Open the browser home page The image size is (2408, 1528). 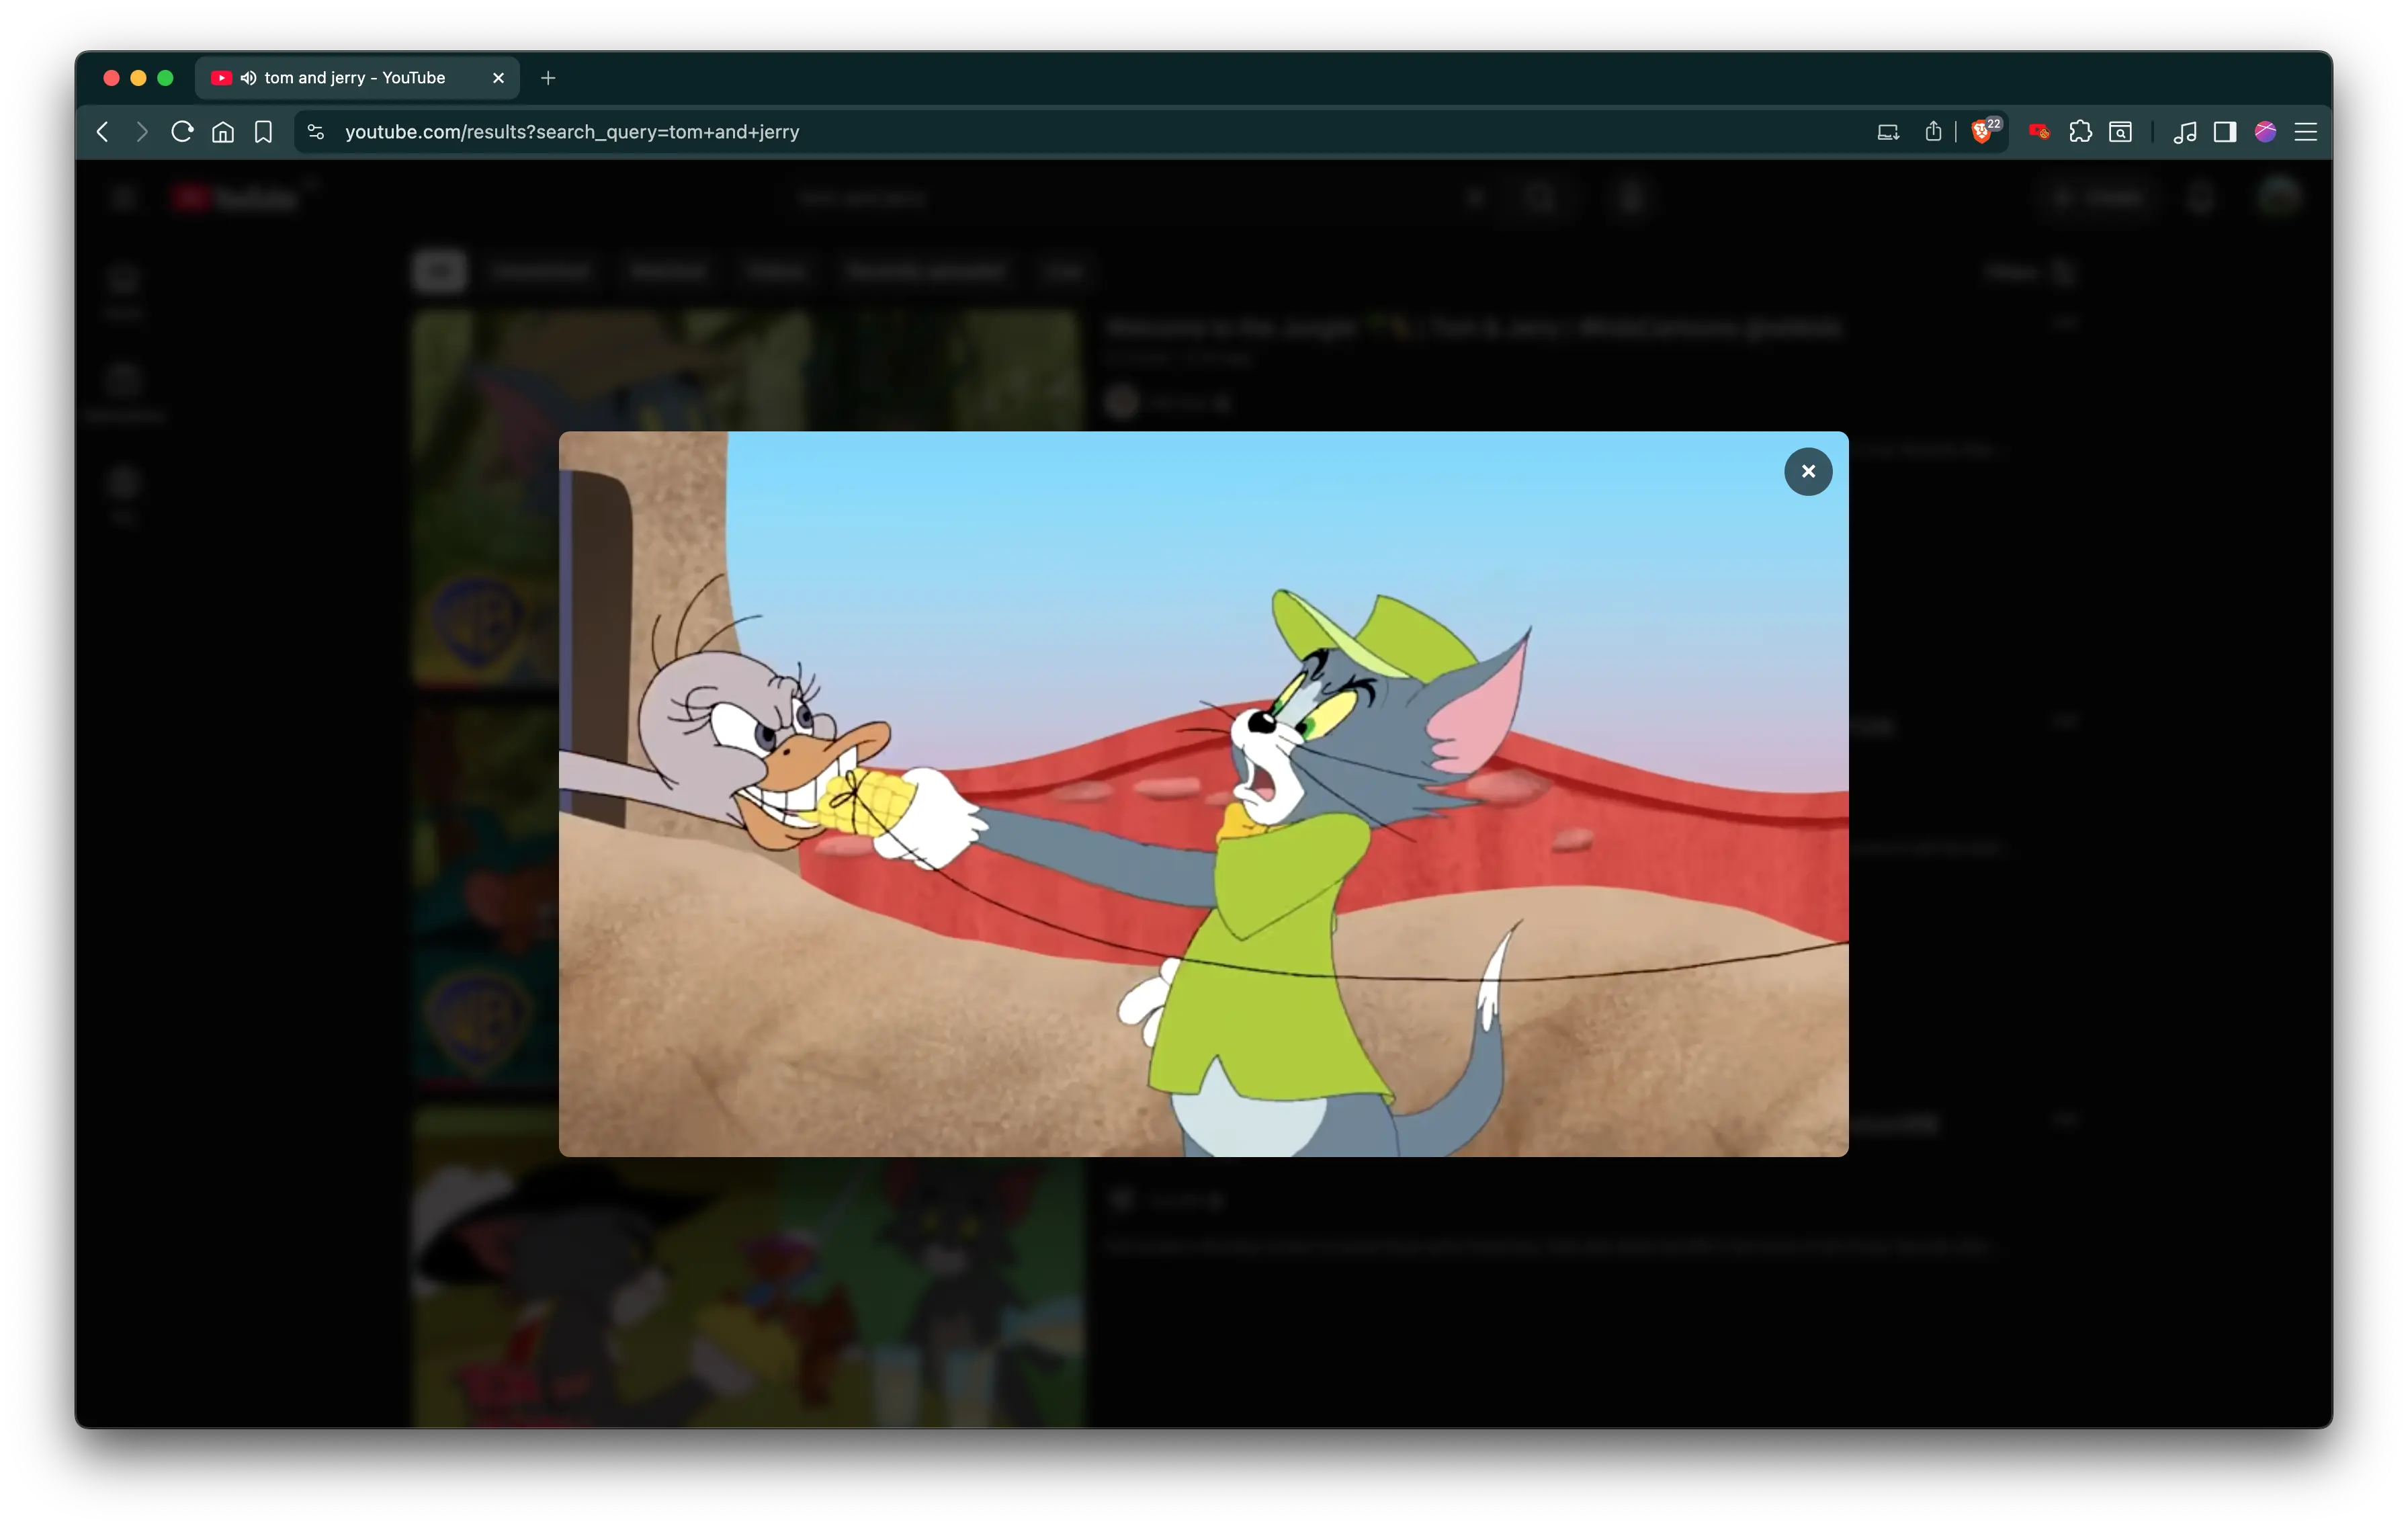(223, 132)
